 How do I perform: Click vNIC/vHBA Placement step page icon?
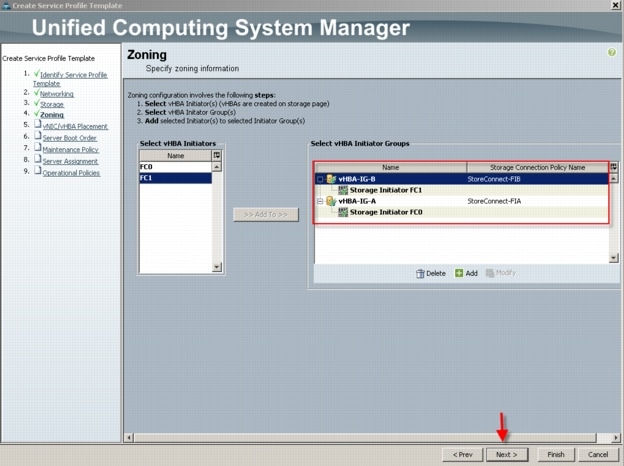(37, 124)
